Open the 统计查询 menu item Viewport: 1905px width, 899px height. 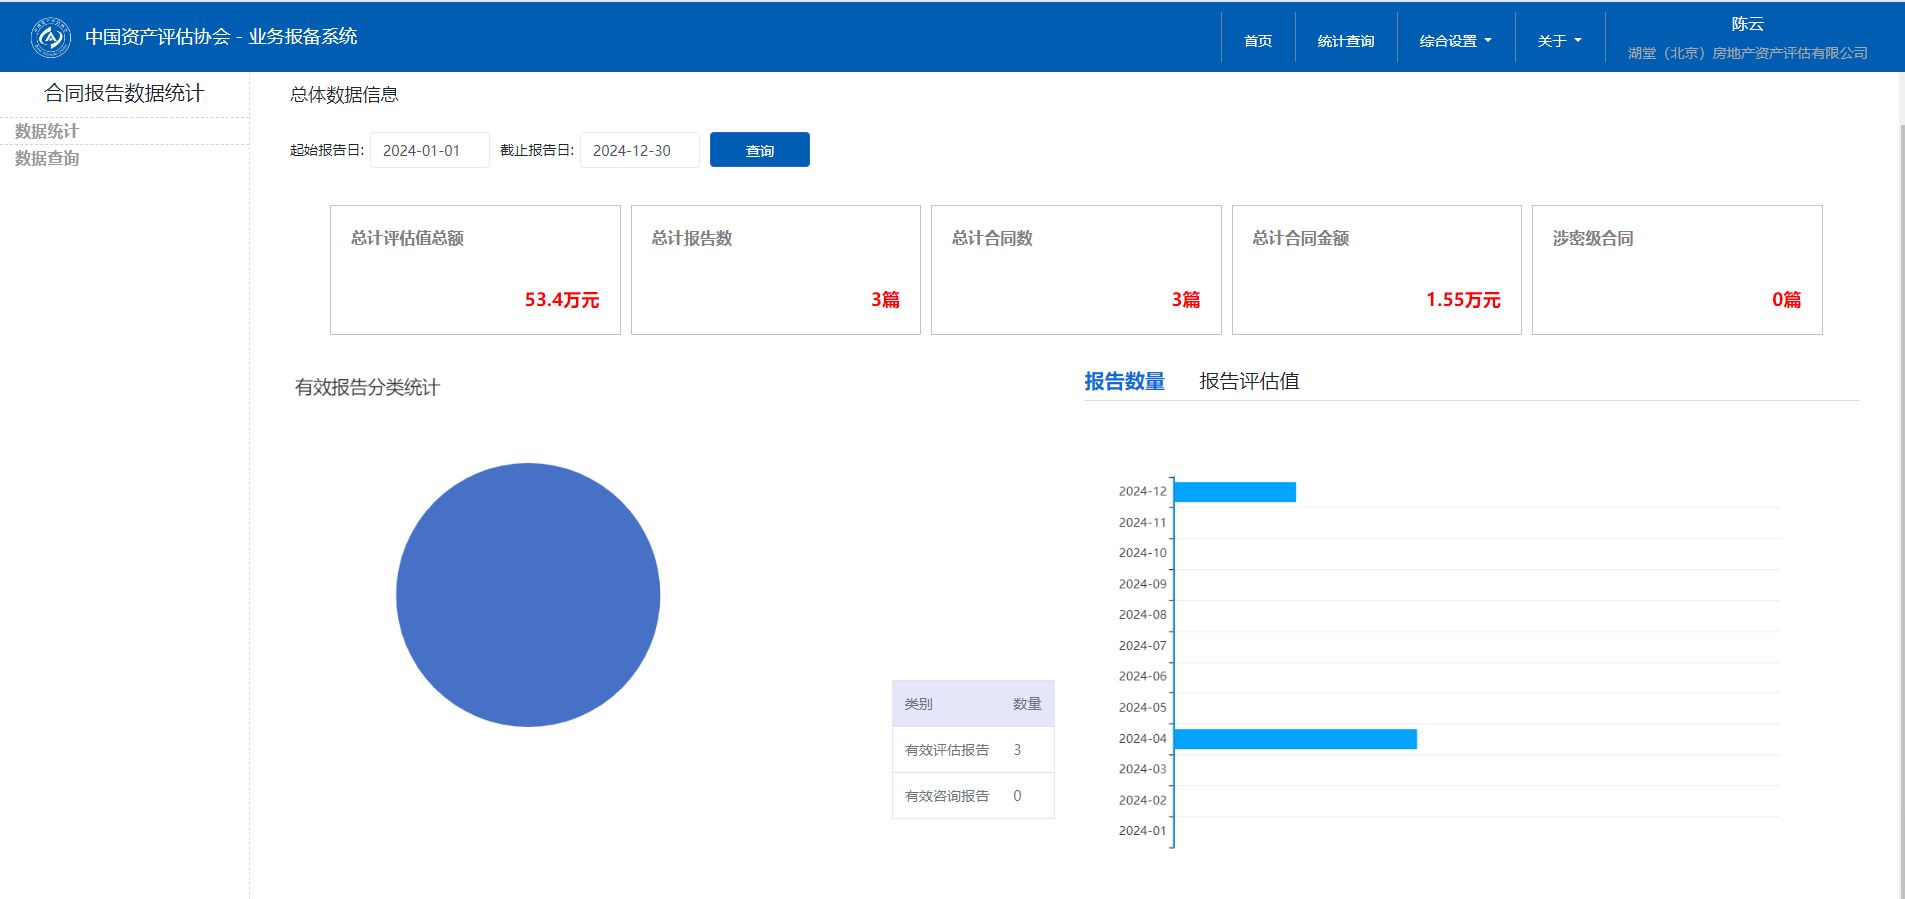(1345, 41)
